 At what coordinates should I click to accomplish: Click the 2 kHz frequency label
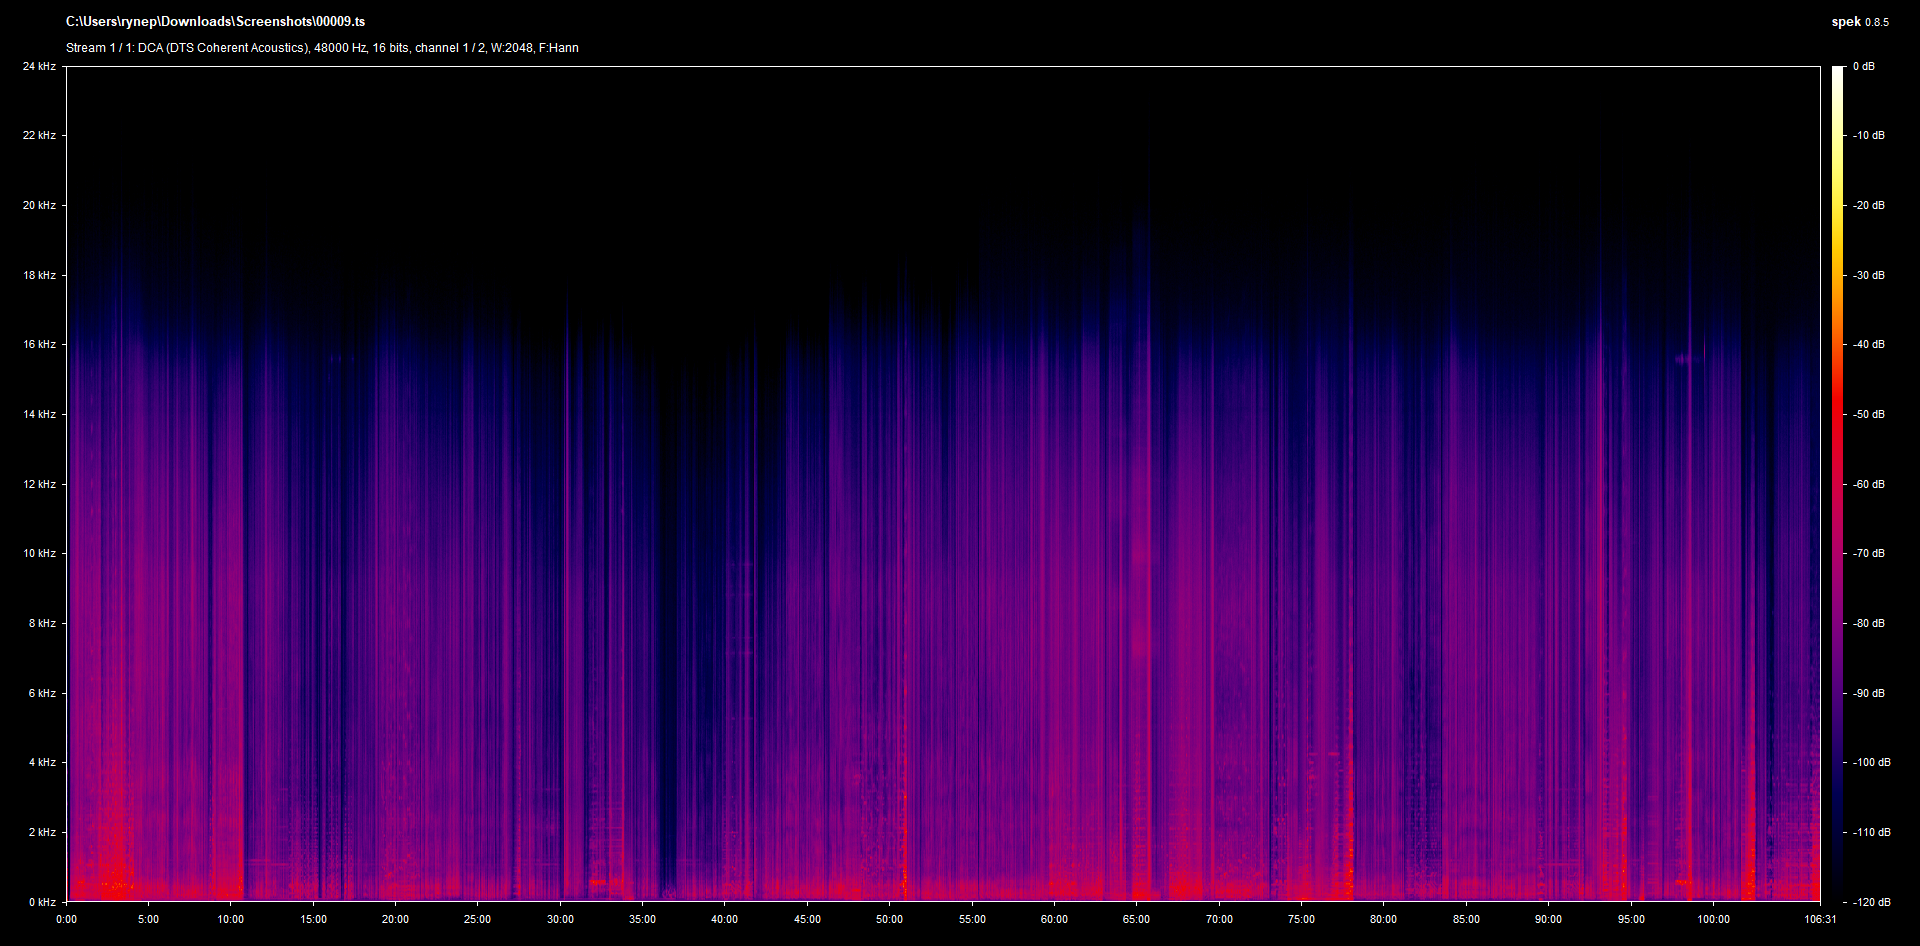point(42,832)
